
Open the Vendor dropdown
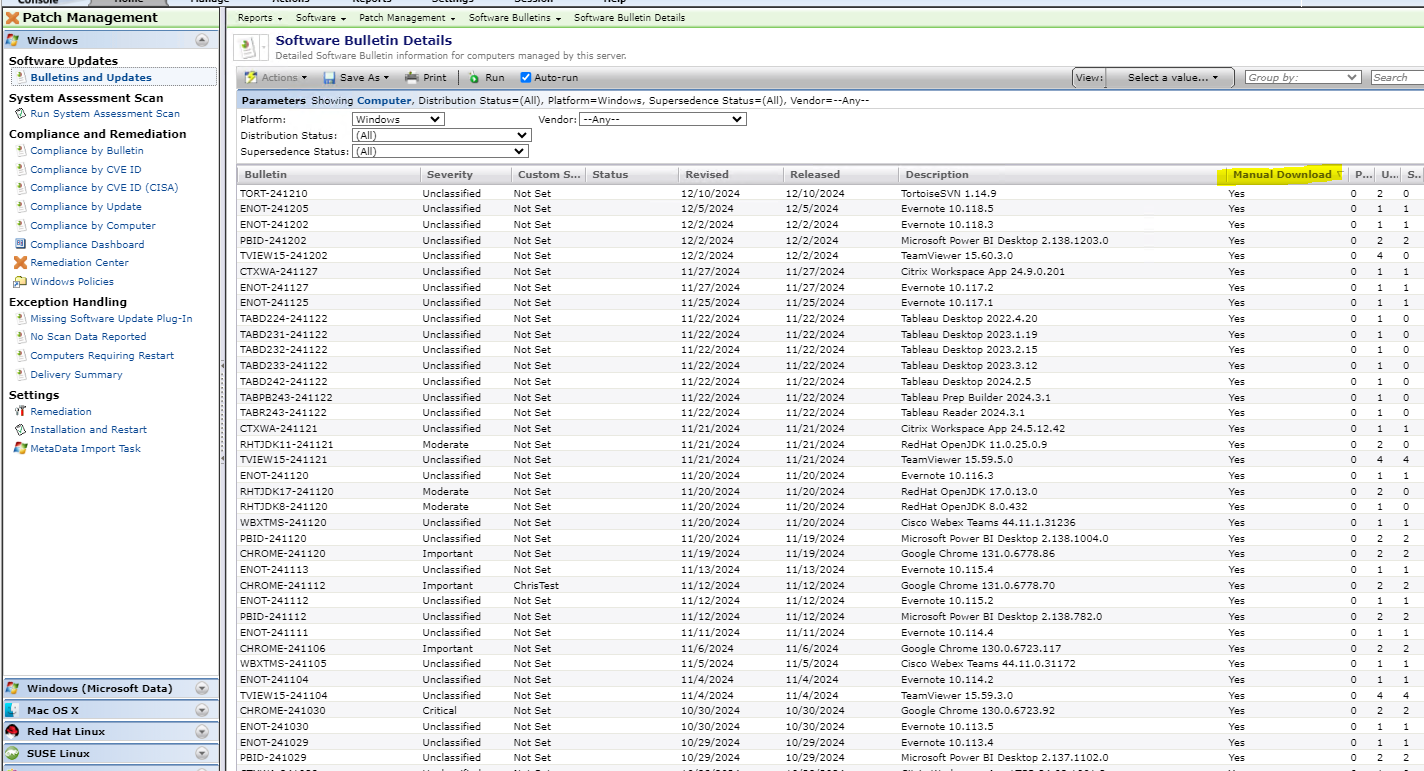coord(663,119)
